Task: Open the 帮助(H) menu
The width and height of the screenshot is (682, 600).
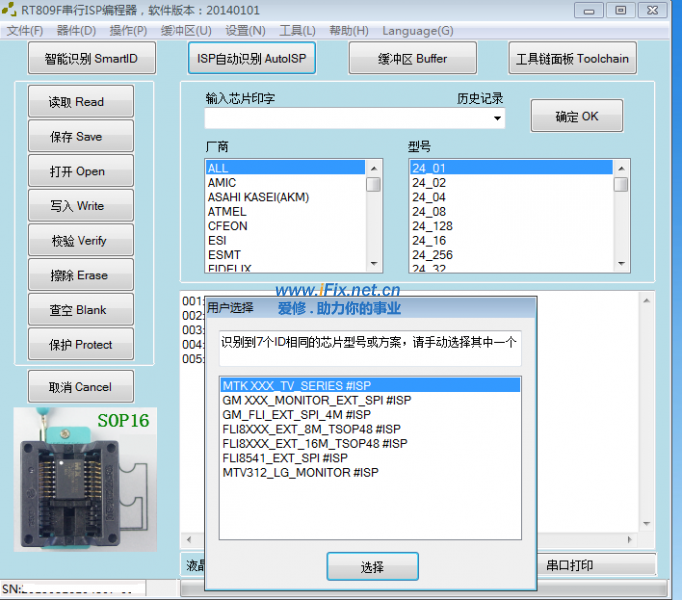Action: (349, 30)
